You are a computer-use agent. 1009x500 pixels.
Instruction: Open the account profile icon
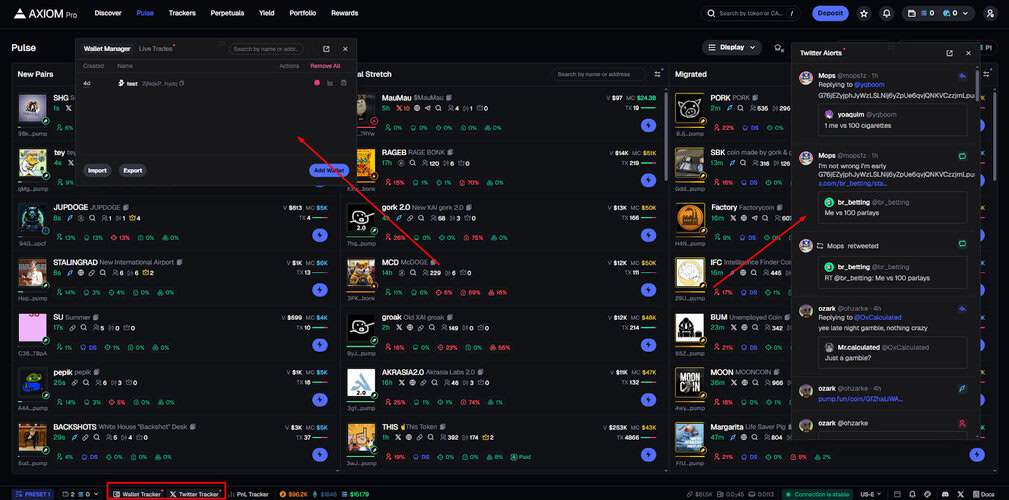tap(990, 13)
